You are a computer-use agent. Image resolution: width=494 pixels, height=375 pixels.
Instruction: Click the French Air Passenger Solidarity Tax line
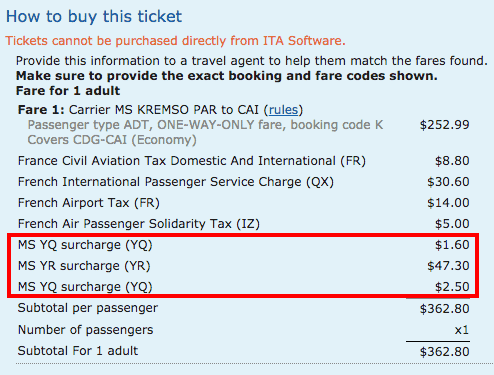coord(243,224)
